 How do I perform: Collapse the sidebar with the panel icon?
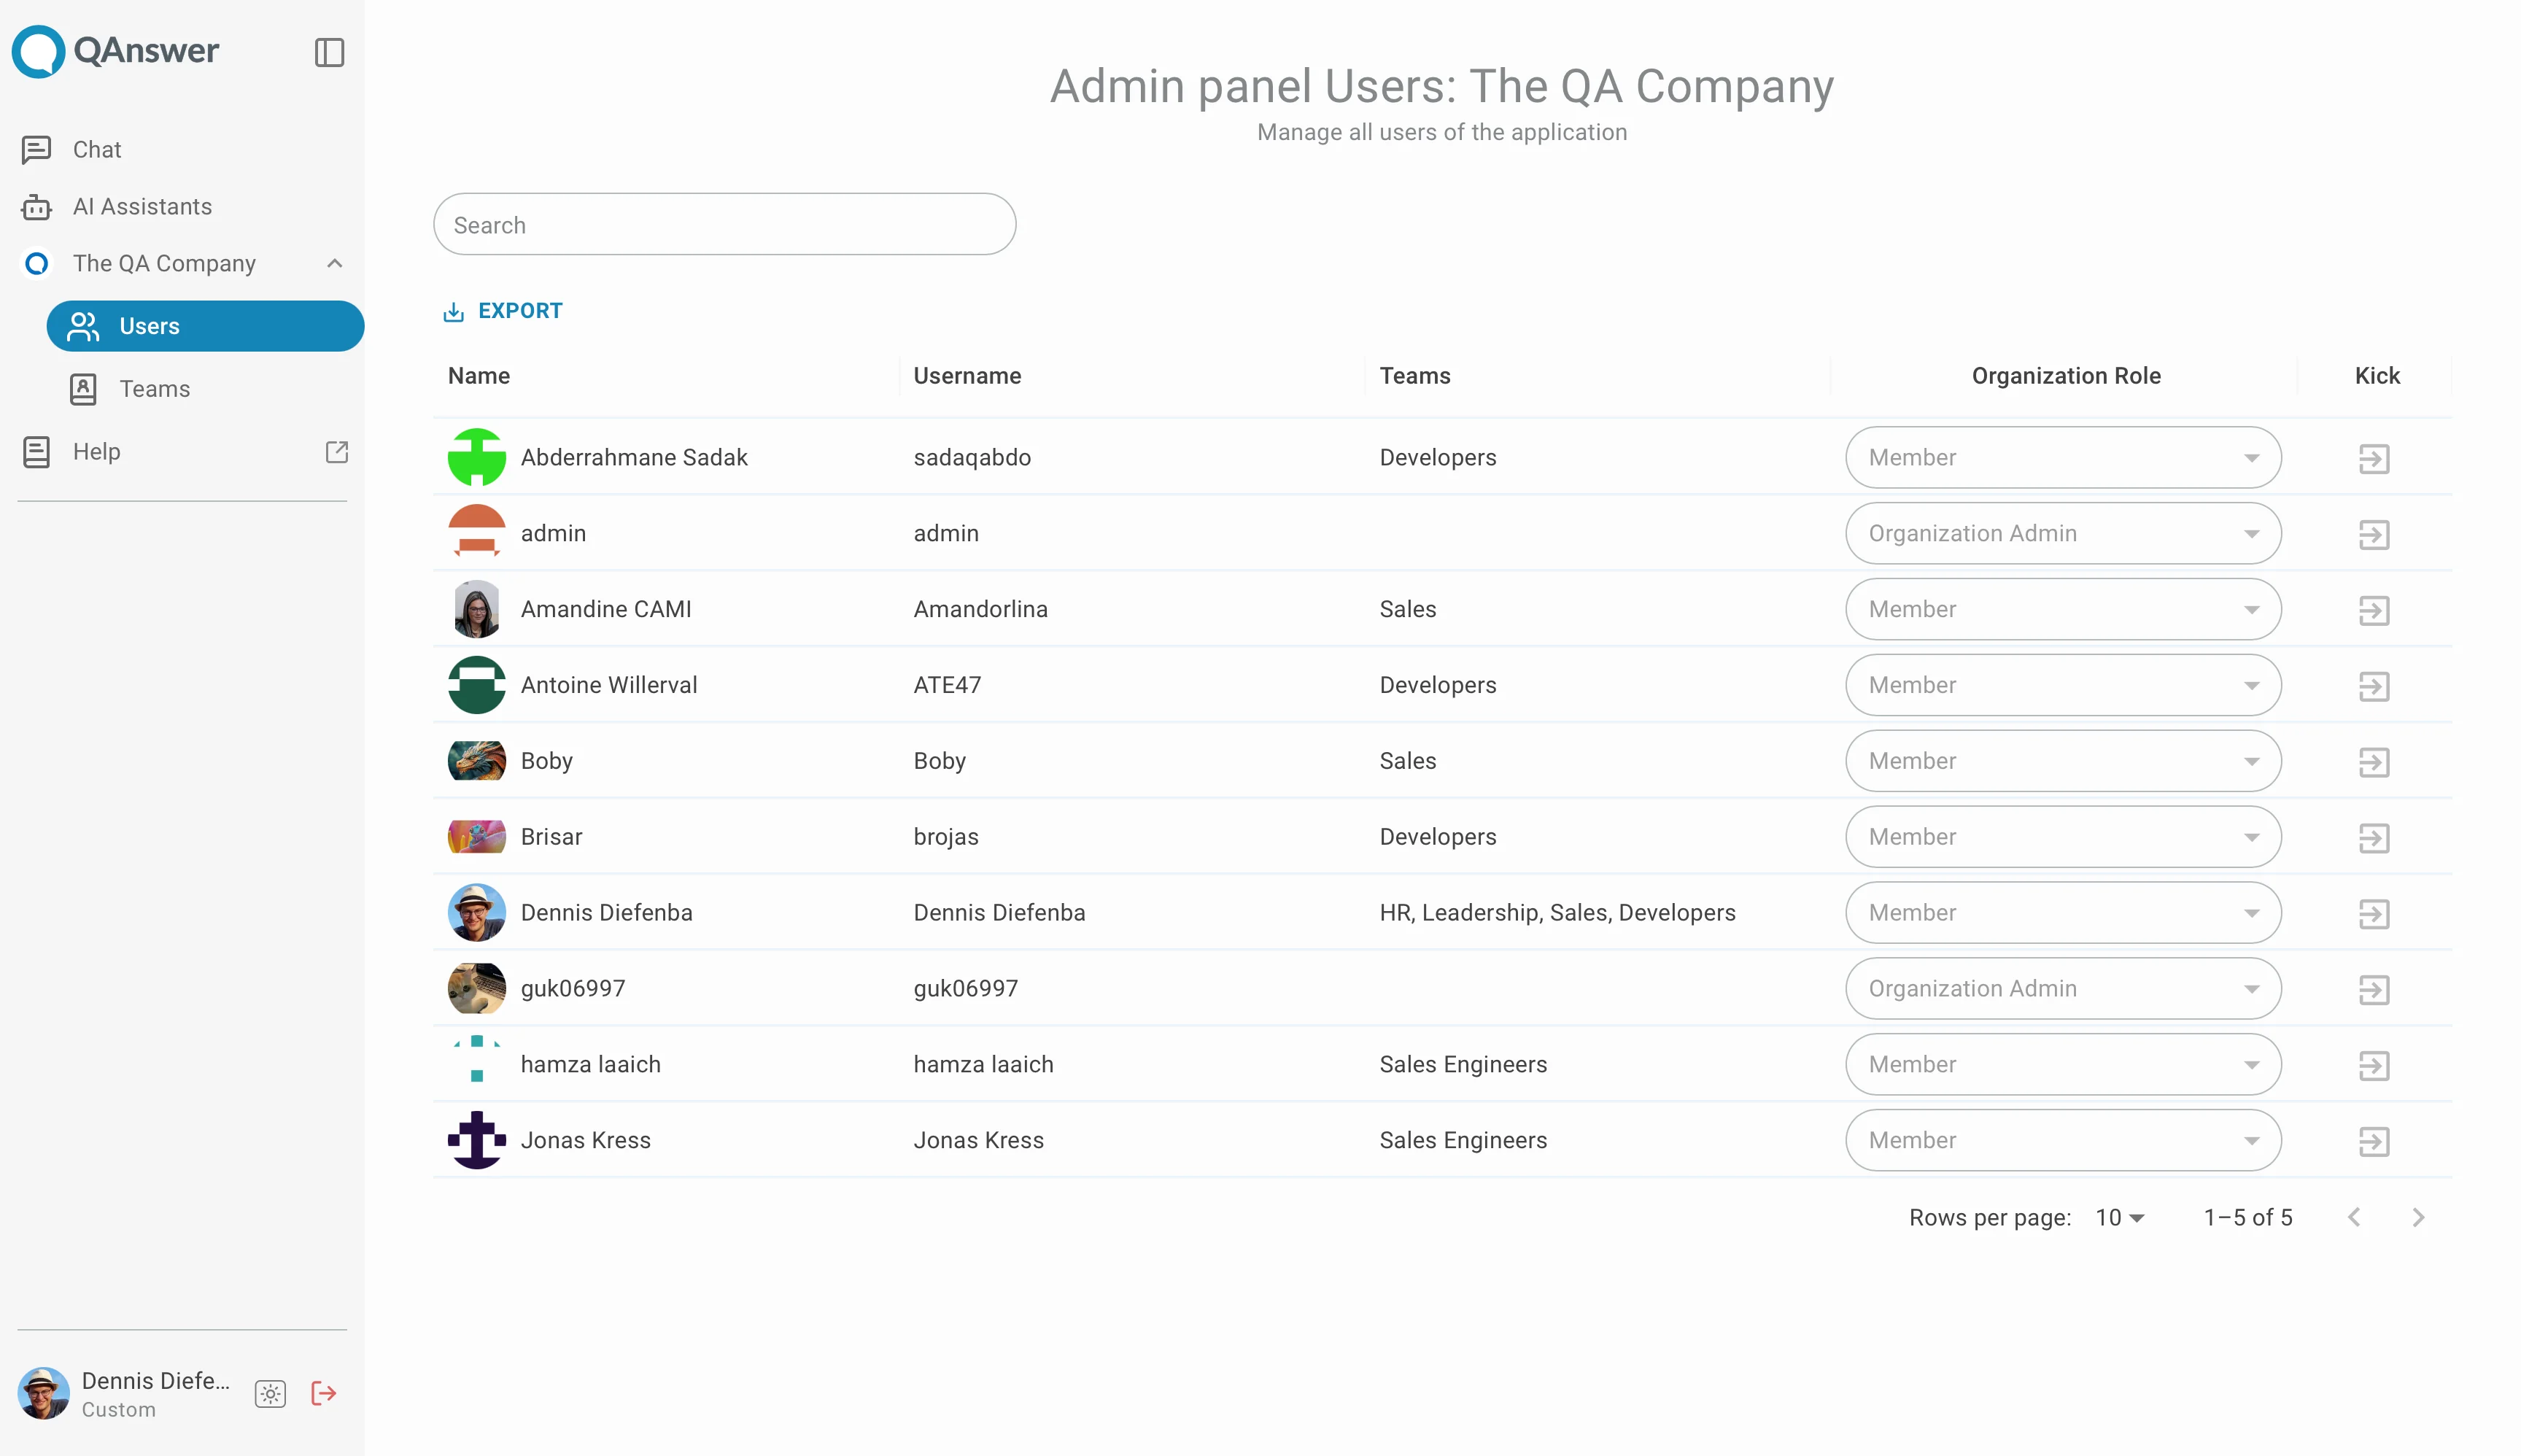click(329, 52)
